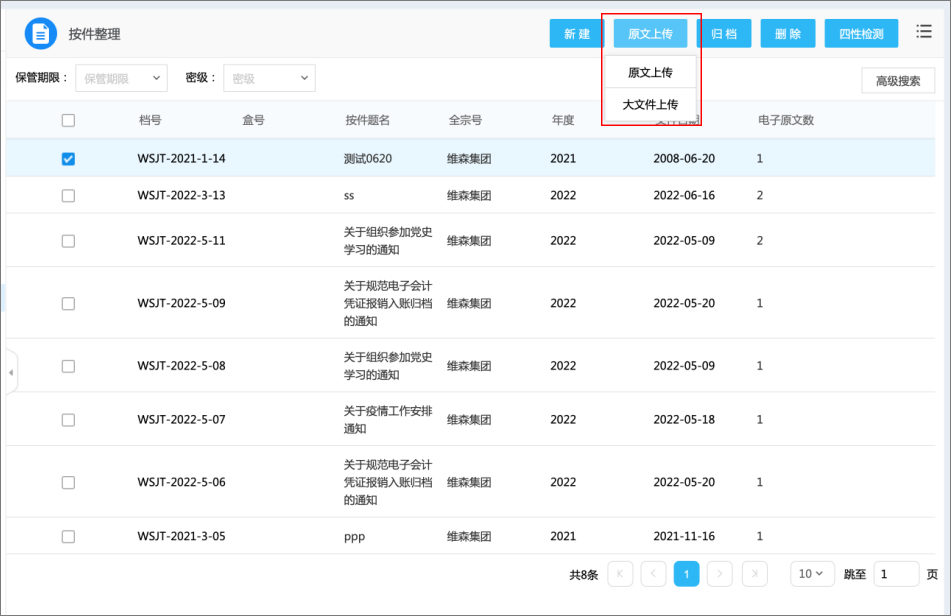Screen dimensions: 951x616
Task: Click the blue document icon beside 按件整理
Action: point(41,34)
